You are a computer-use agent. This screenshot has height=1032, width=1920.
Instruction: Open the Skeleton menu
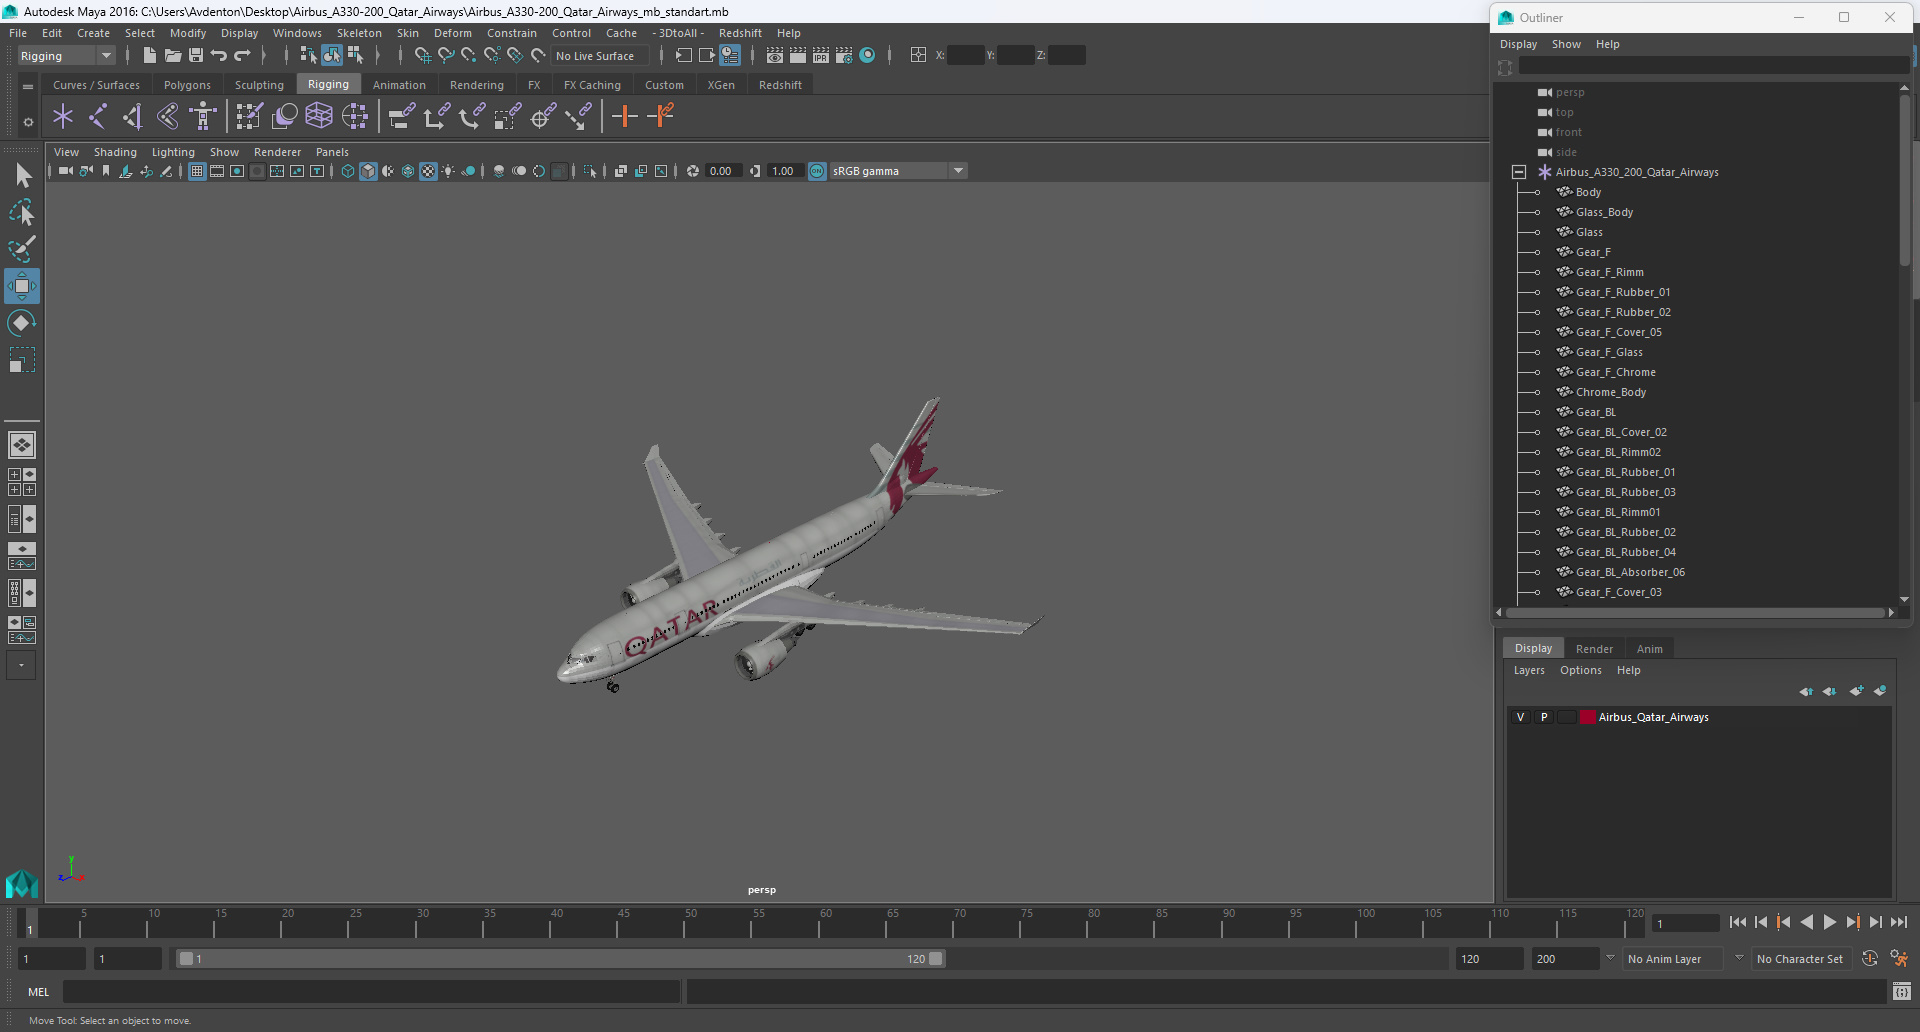pyautogui.click(x=359, y=33)
